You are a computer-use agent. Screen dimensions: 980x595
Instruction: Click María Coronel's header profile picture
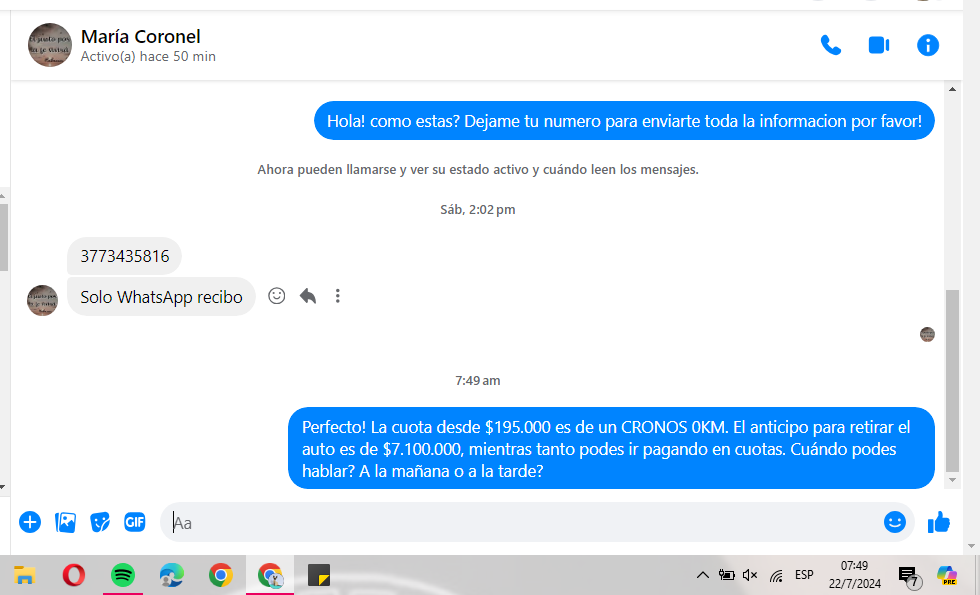(49, 45)
